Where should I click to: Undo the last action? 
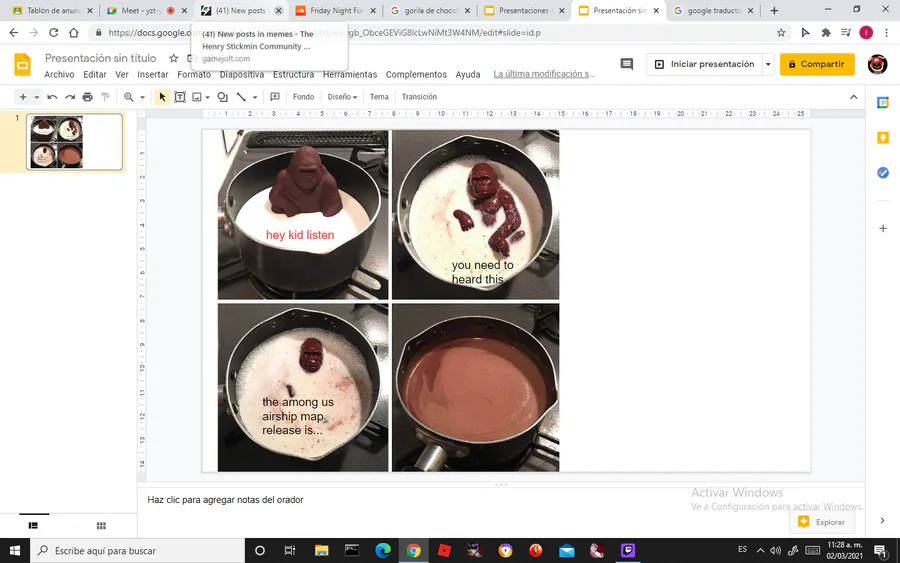(x=52, y=97)
